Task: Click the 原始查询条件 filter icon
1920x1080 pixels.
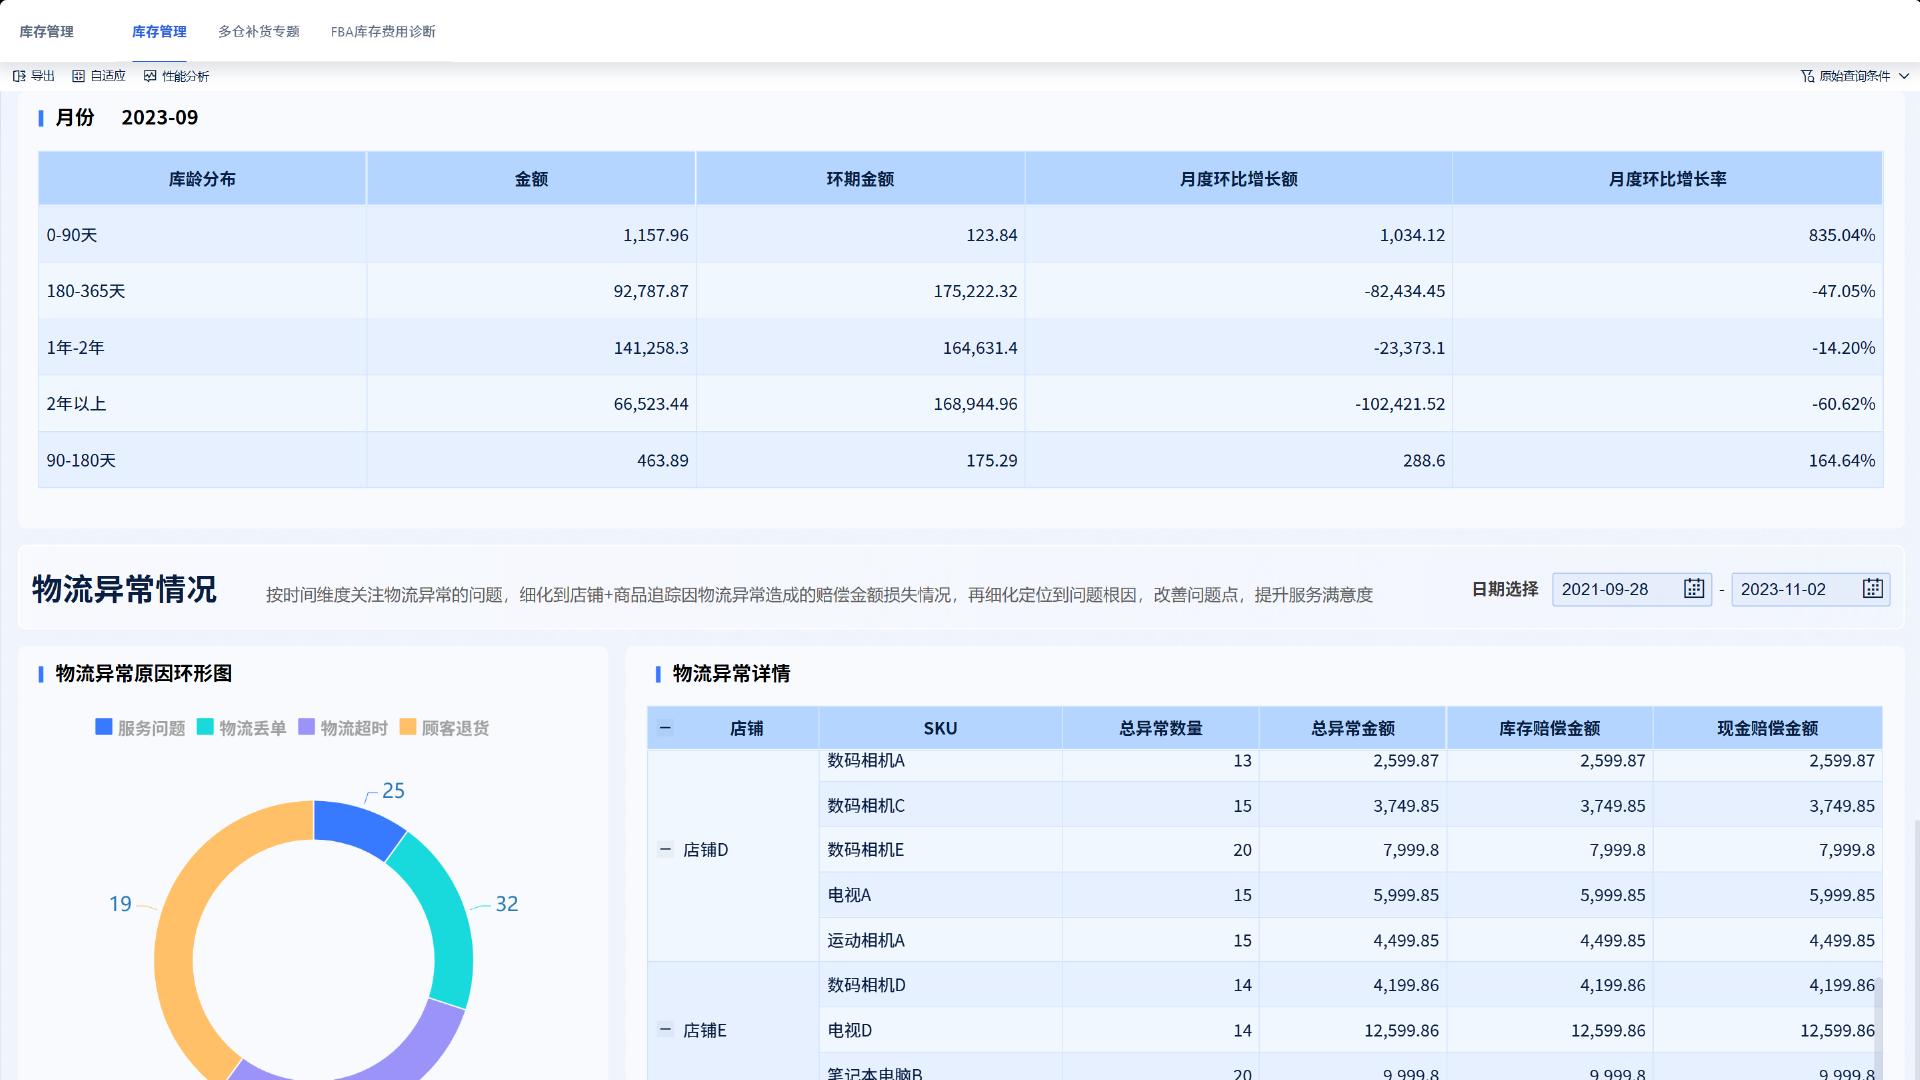Action: pos(1806,74)
